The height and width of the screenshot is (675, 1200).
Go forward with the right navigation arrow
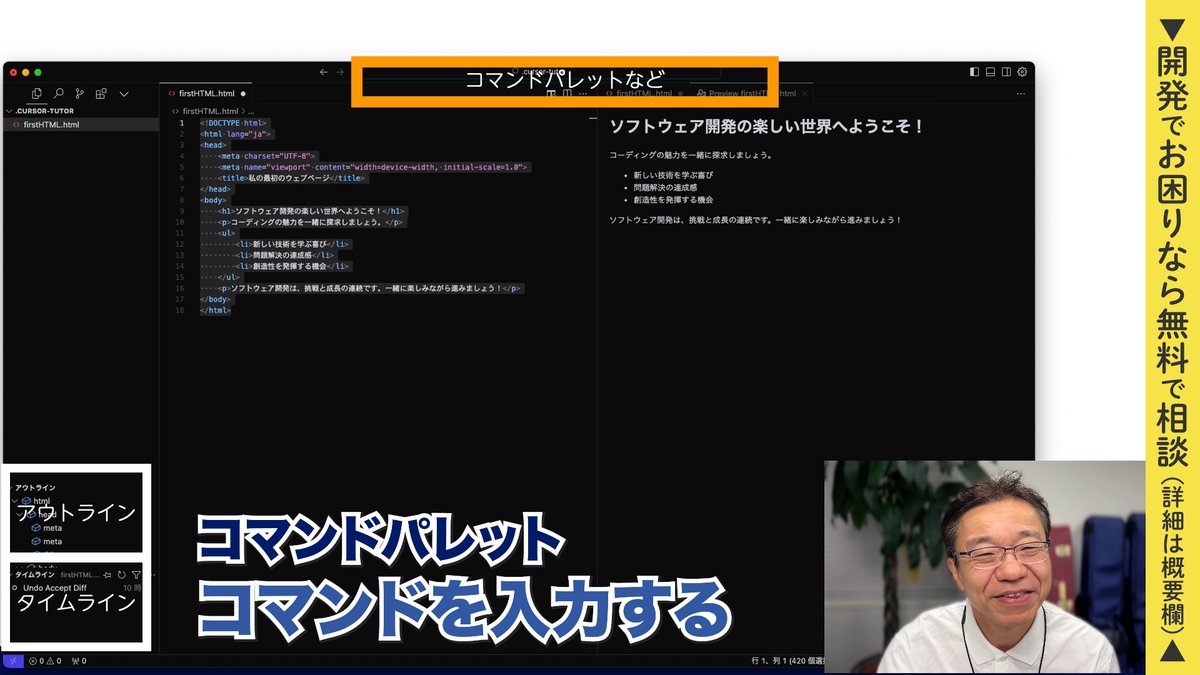(340, 72)
